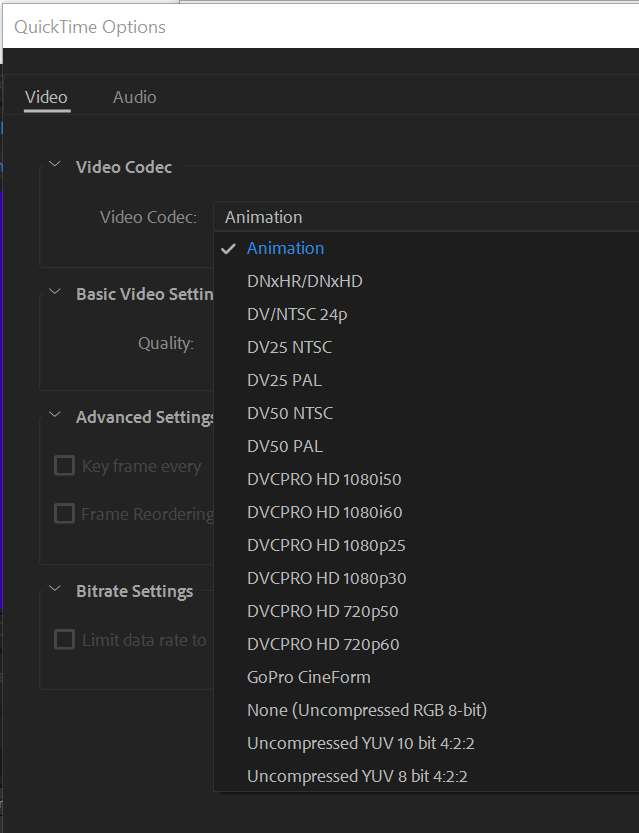Switch to the Video tab

pyautogui.click(x=46, y=97)
